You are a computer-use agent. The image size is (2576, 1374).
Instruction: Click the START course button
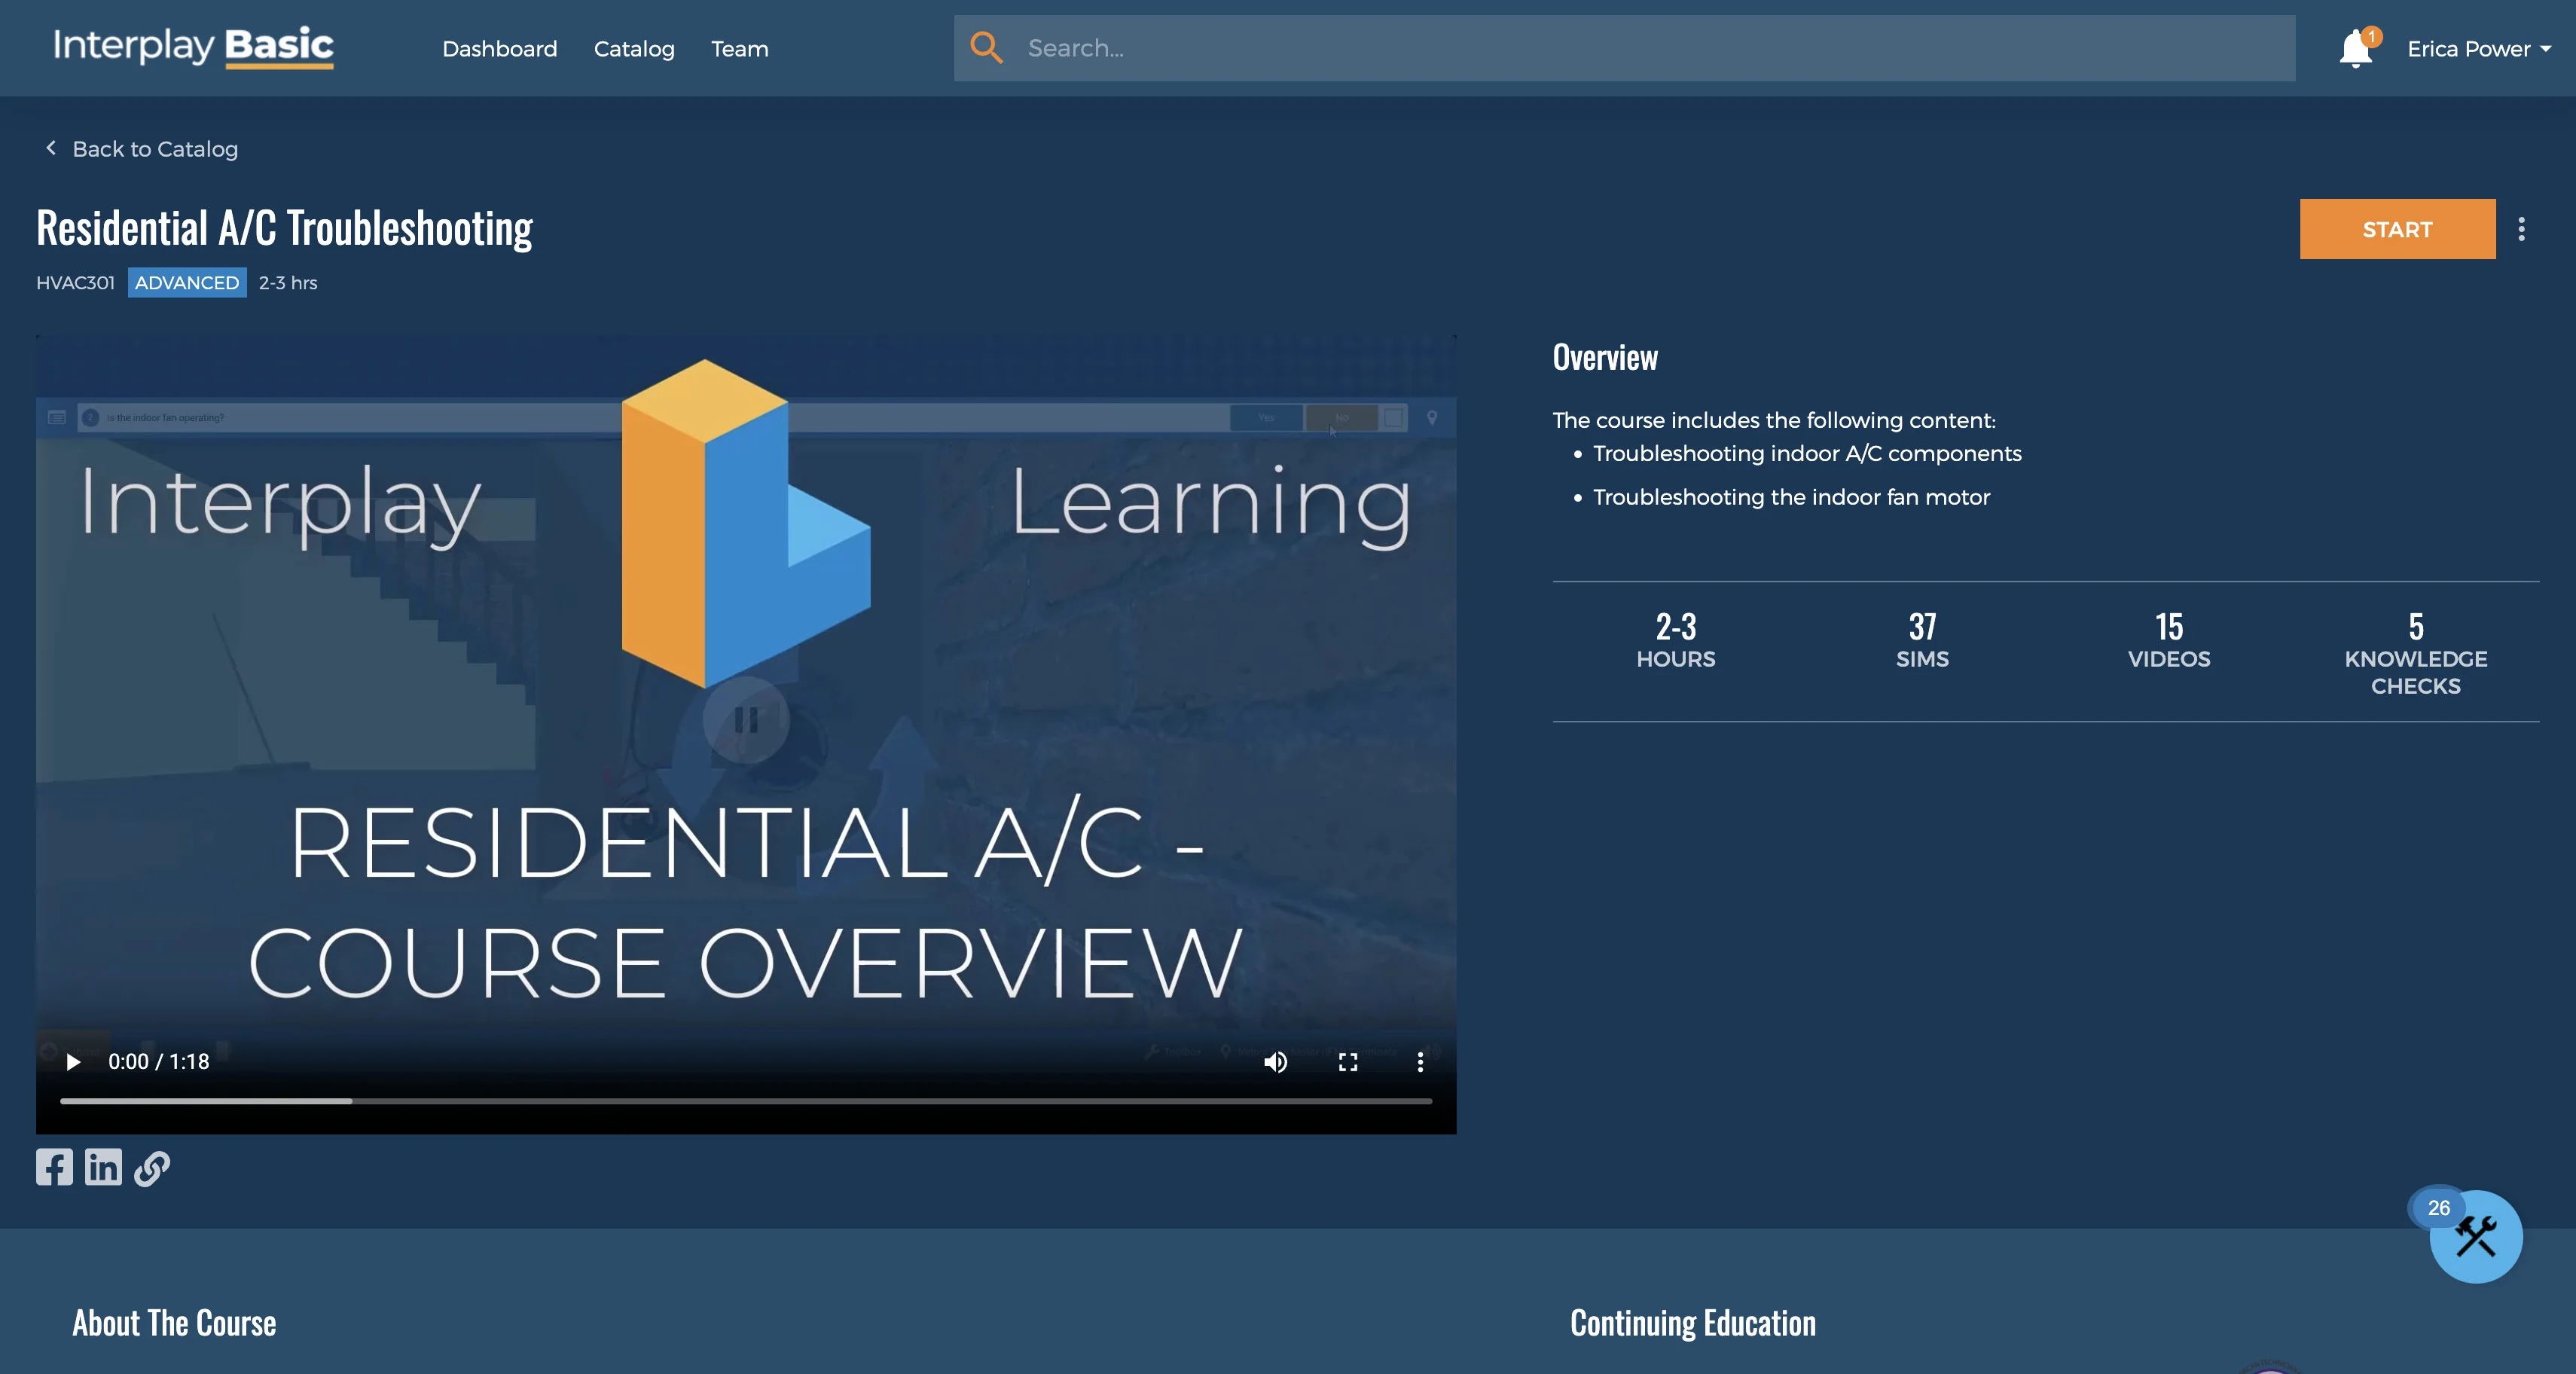[x=2397, y=229]
